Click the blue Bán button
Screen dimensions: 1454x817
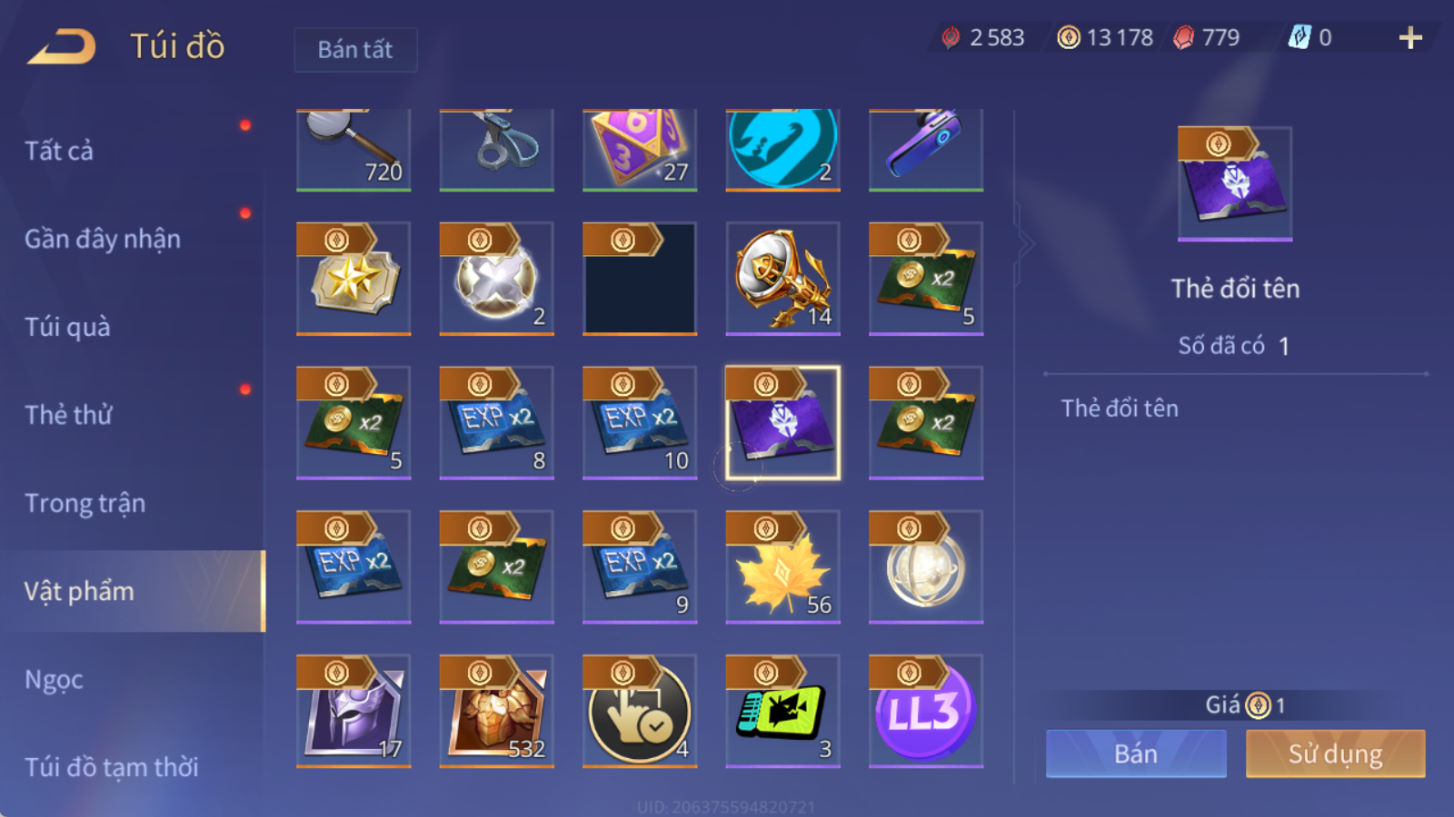tap(1136, 753)
